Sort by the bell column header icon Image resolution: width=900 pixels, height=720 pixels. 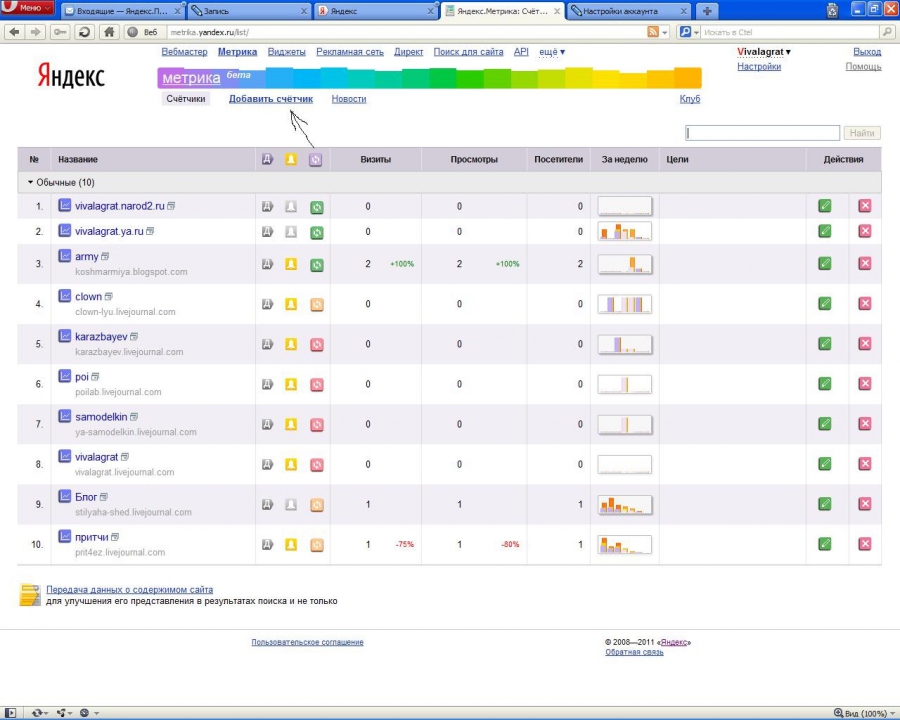pyautogui.click(x=291, y=159)
